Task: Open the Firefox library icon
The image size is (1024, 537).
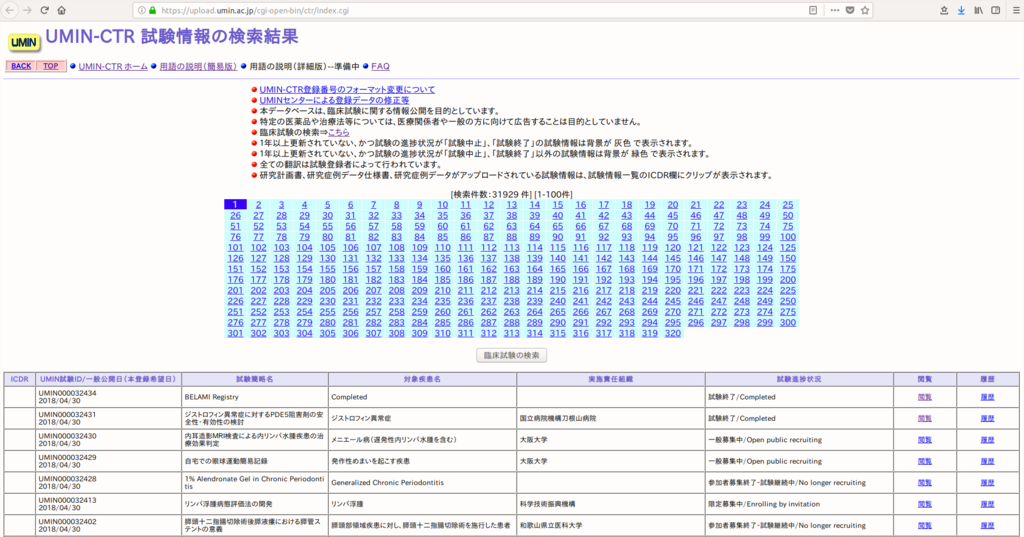Action: 978,10
